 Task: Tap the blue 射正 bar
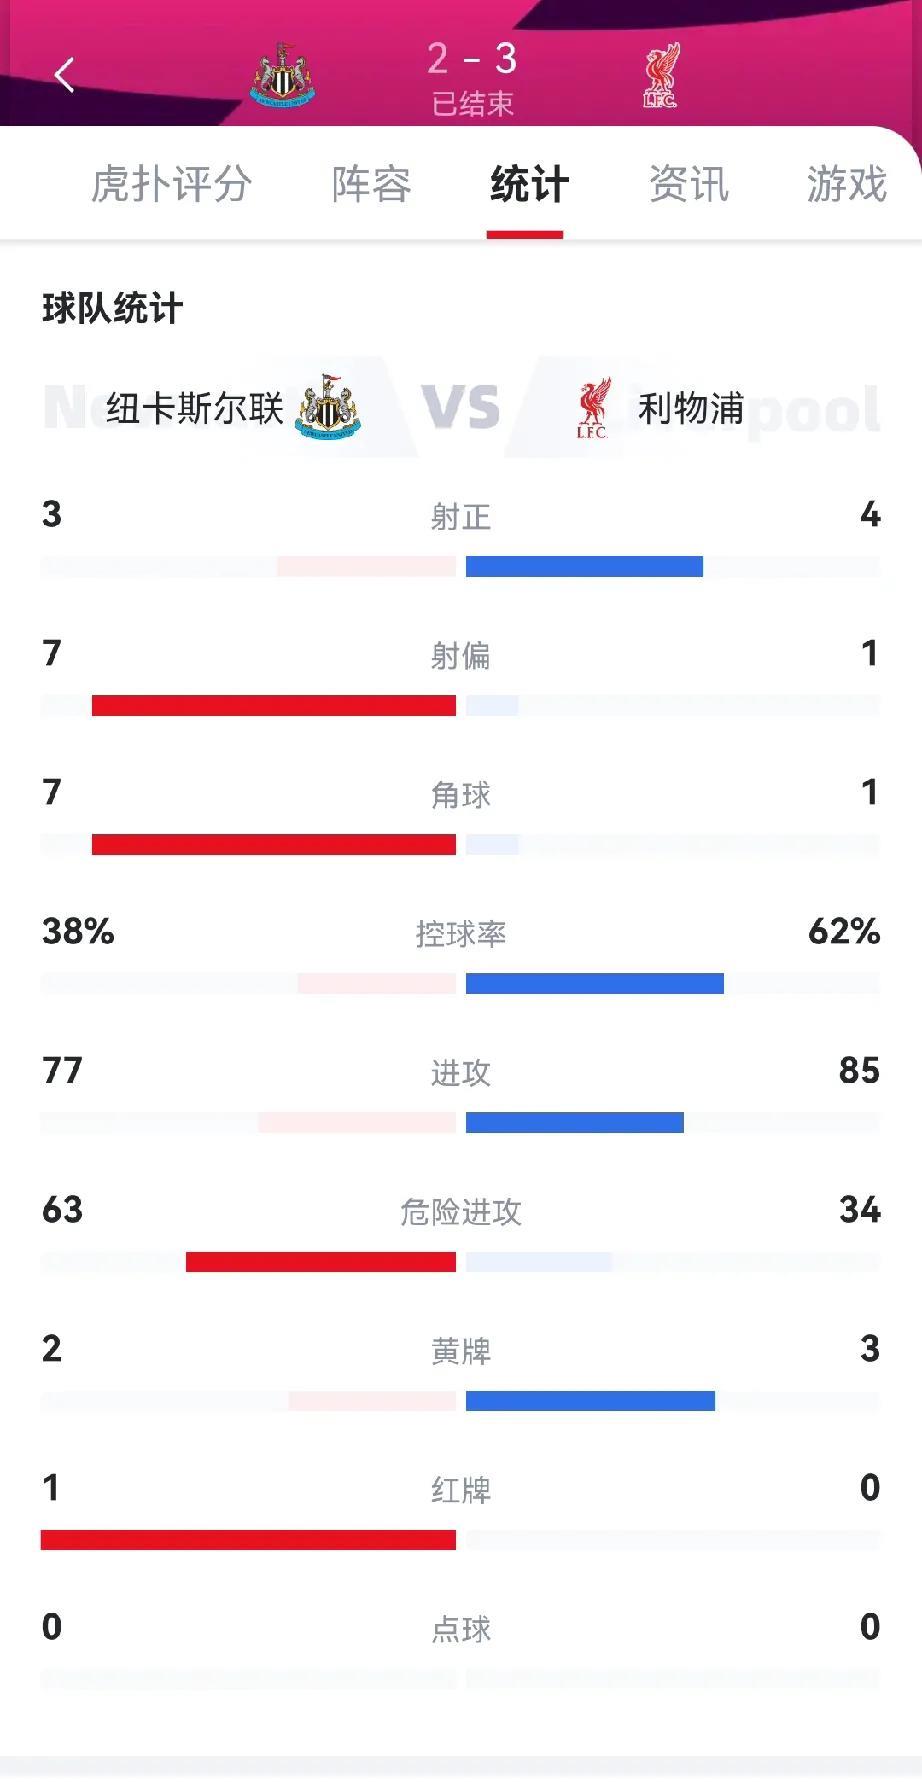pos(584,567)
